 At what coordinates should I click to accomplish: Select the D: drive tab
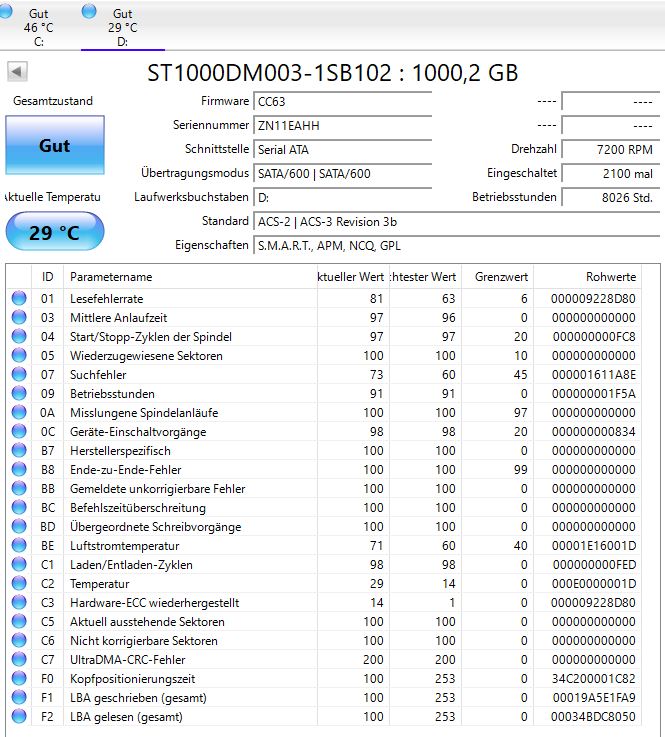123,25
